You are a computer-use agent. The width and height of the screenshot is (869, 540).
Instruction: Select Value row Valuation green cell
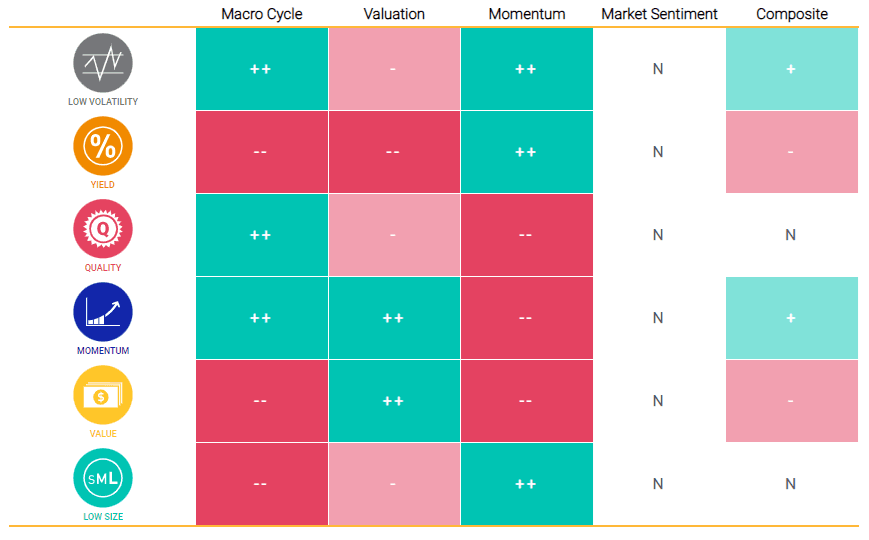[394, 401]
